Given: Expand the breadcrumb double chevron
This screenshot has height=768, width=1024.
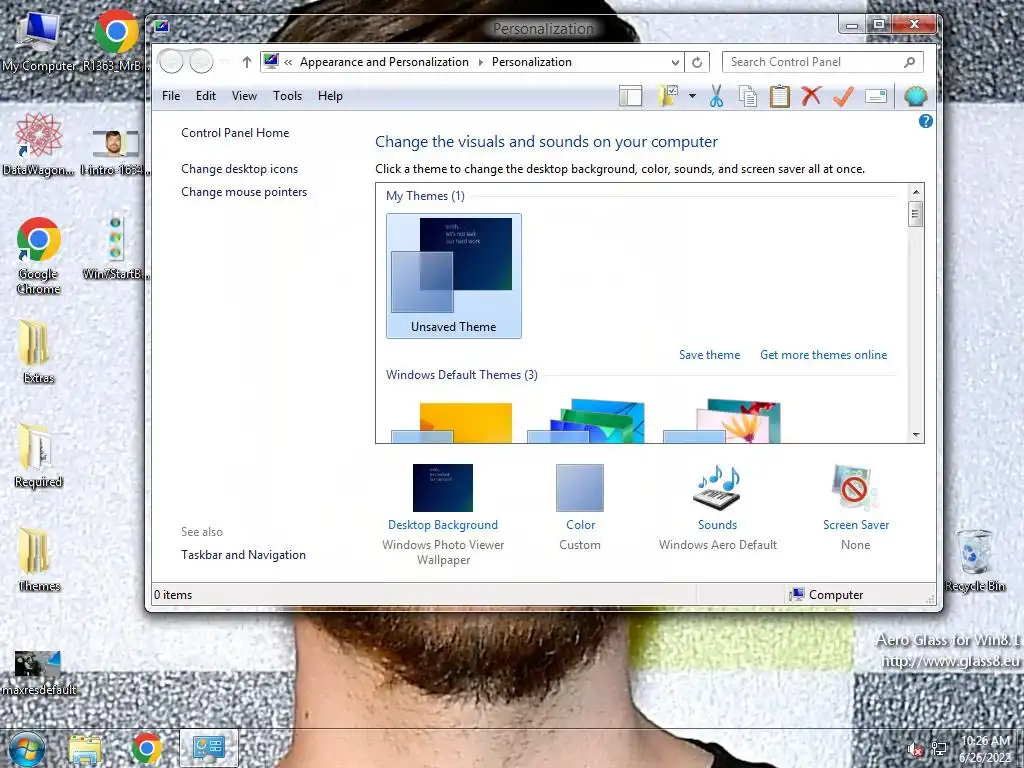Looking at the screenshot, I should (288, 62).
